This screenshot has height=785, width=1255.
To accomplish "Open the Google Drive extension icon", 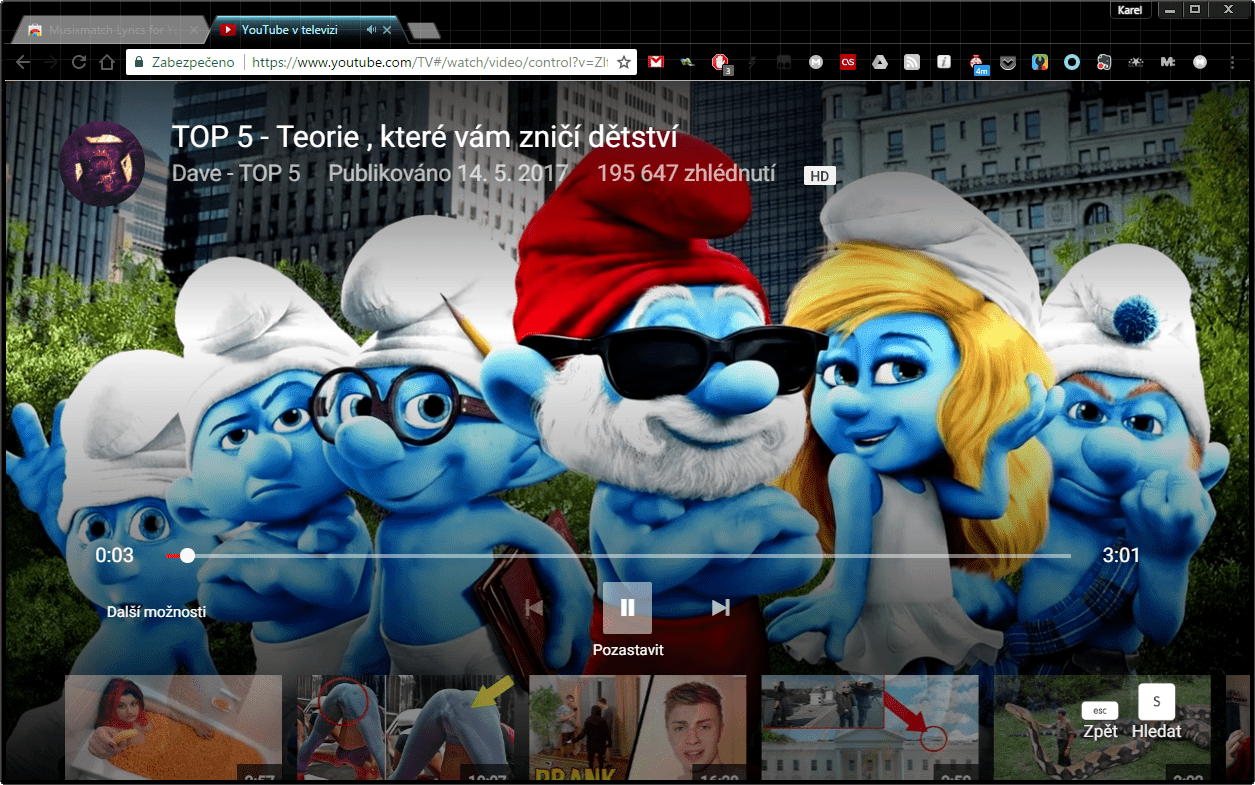I will click(x=879, y=62).
